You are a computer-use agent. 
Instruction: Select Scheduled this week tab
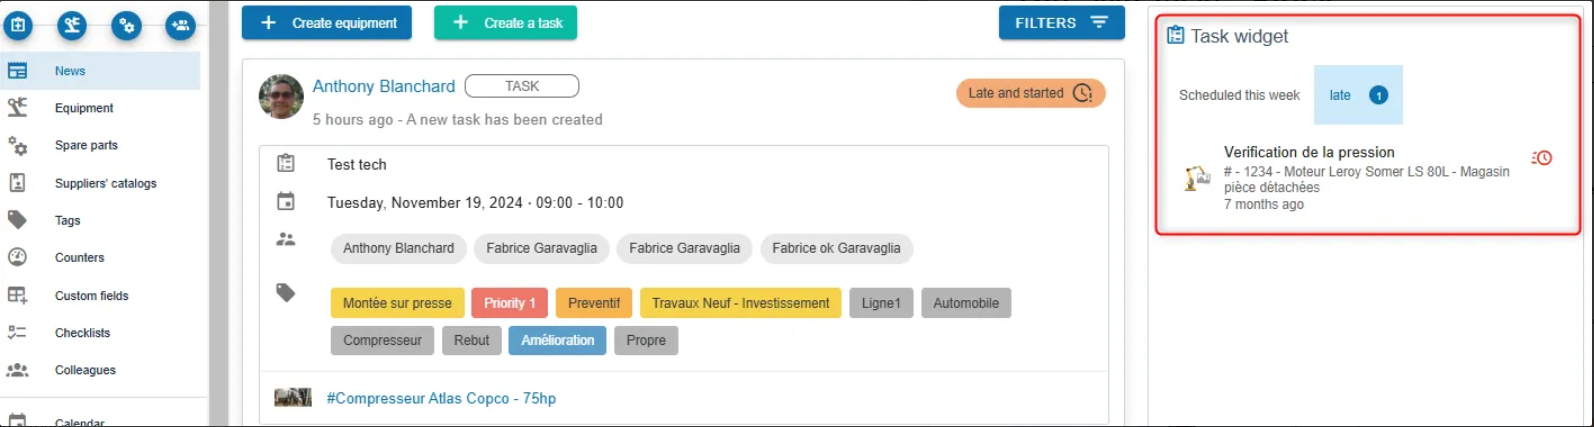click(x=1239, y=95)
